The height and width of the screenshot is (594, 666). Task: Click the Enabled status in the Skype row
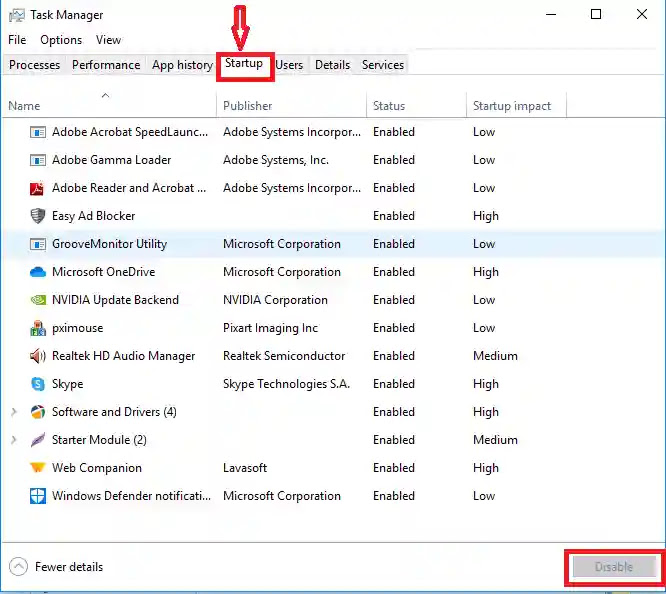point(394,384)
